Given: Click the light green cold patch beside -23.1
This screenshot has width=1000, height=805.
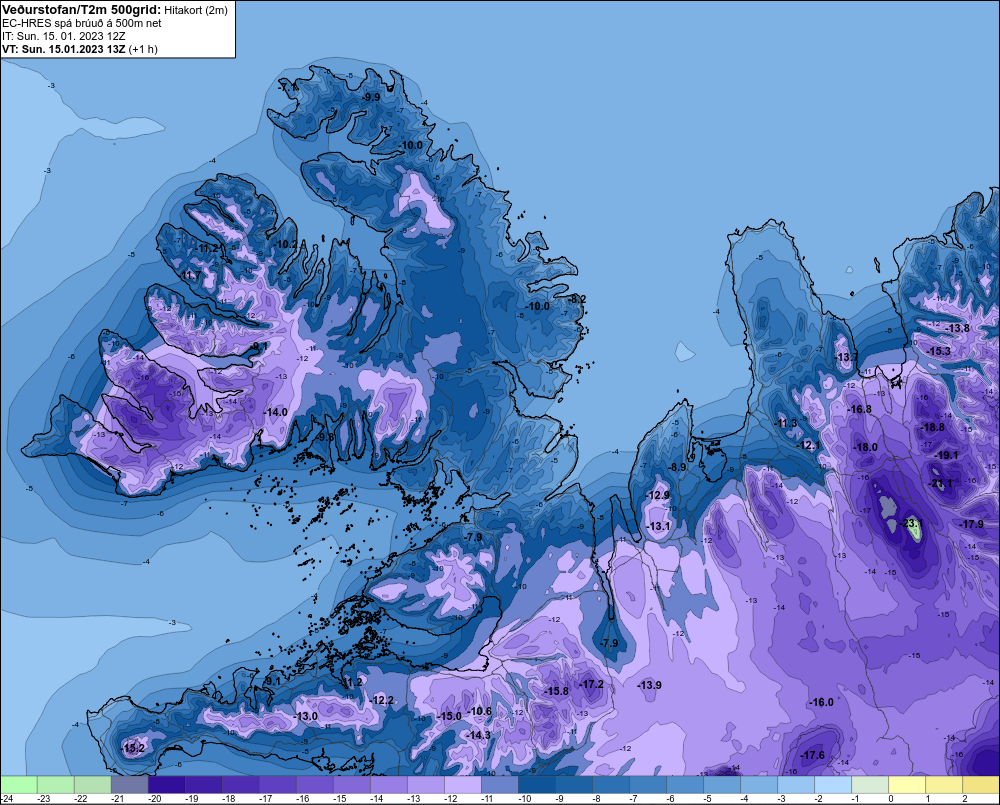Looking at the screenshot, I should (915, 532).
